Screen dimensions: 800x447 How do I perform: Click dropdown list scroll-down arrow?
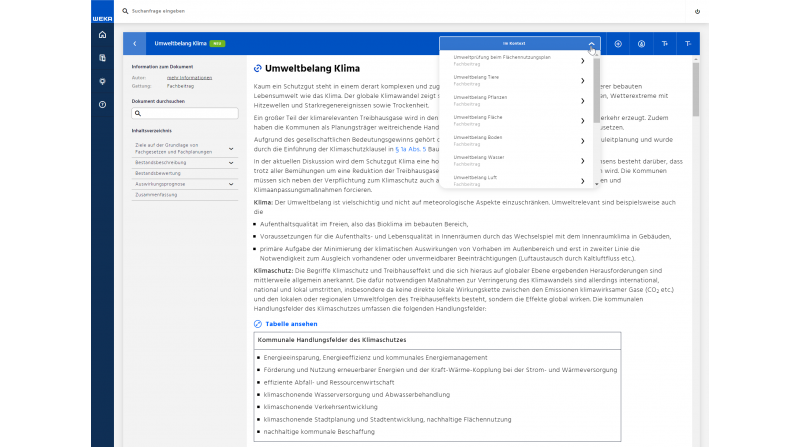(596, 184)
